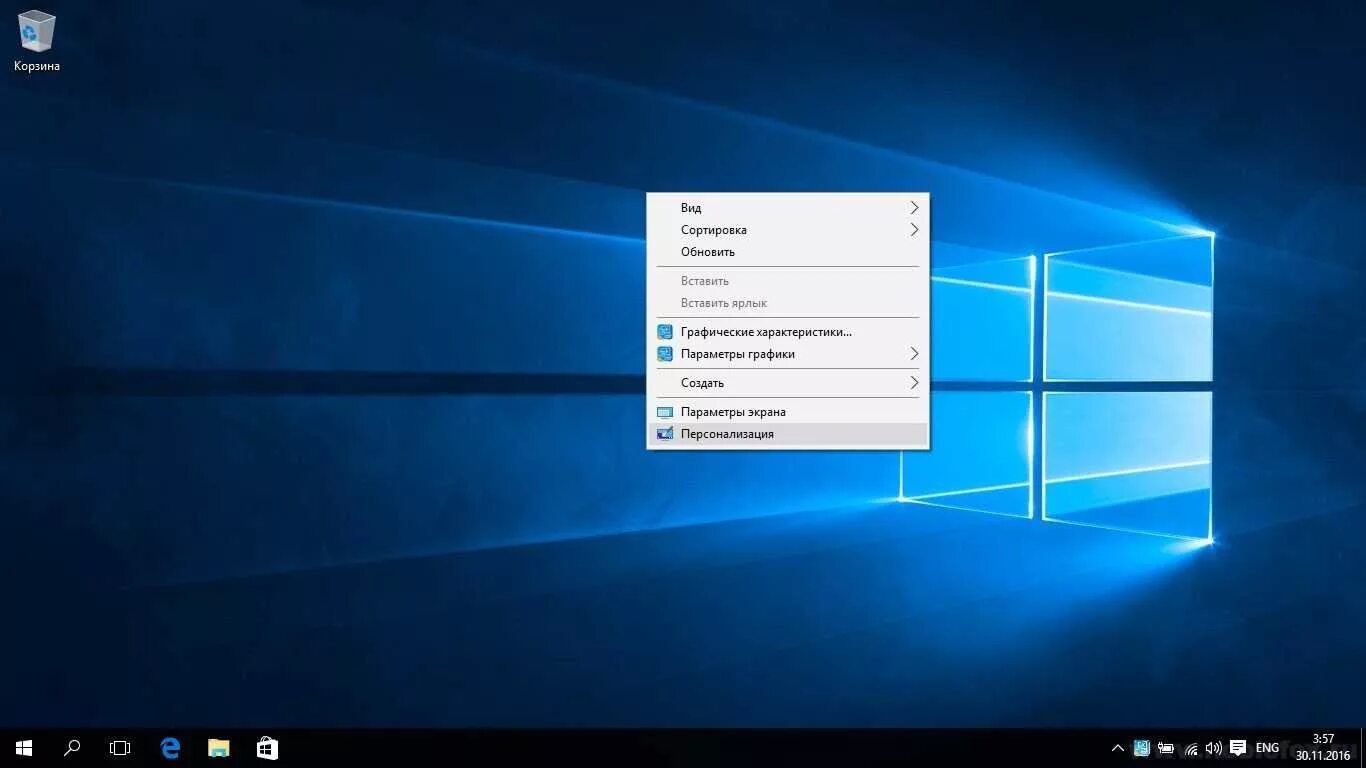Click Intel icon beside Параметры графики
The image size is (1366, 768).
[x=665, y=354]
